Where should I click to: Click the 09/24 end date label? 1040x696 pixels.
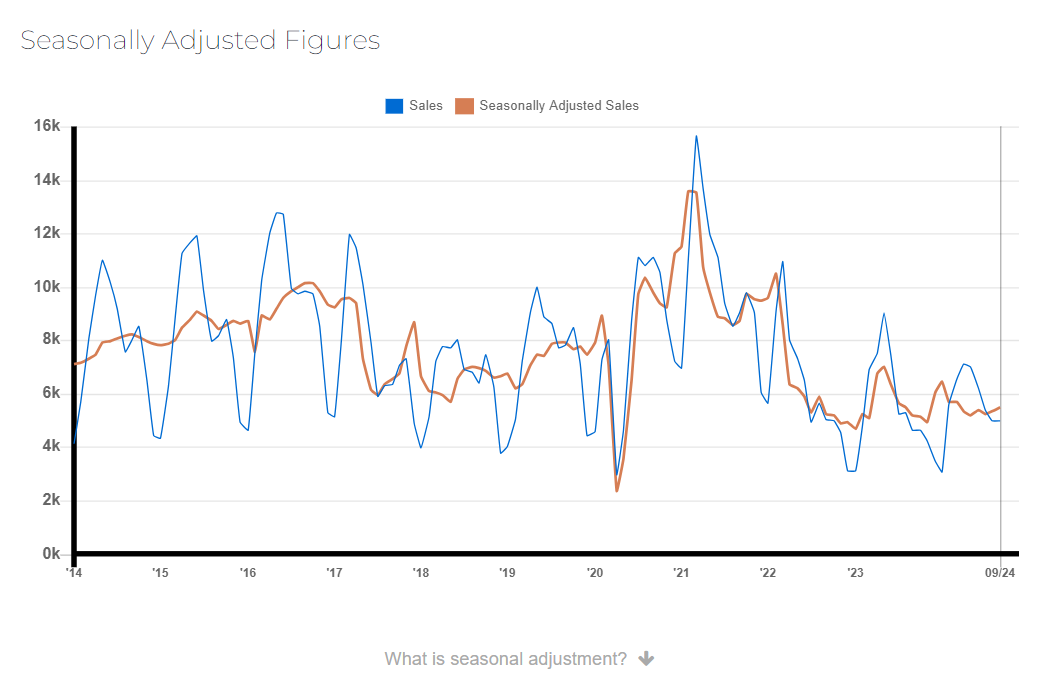click(1001, 573)
